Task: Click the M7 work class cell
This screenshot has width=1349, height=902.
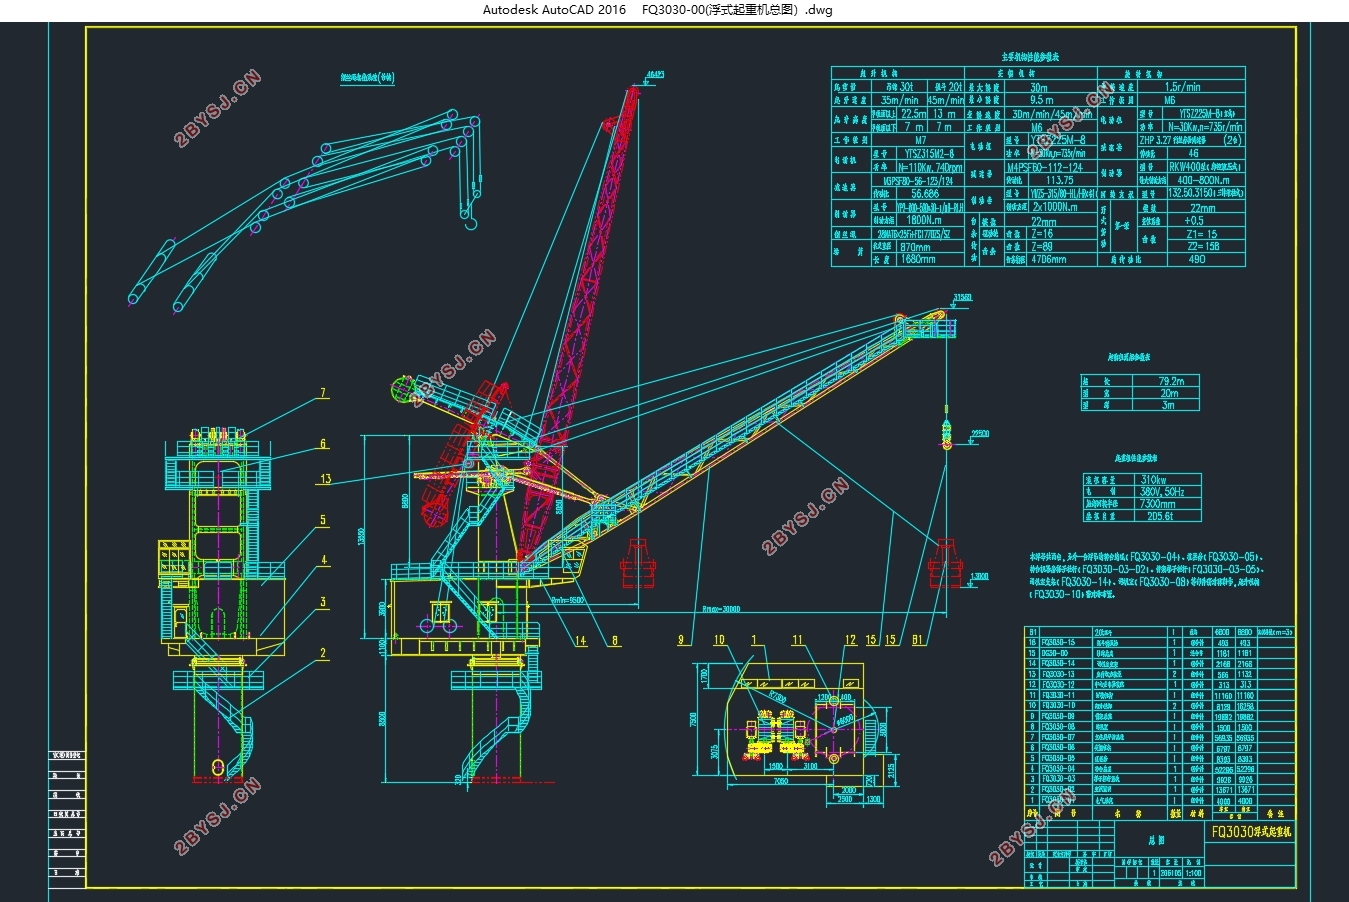Action: 917,140
